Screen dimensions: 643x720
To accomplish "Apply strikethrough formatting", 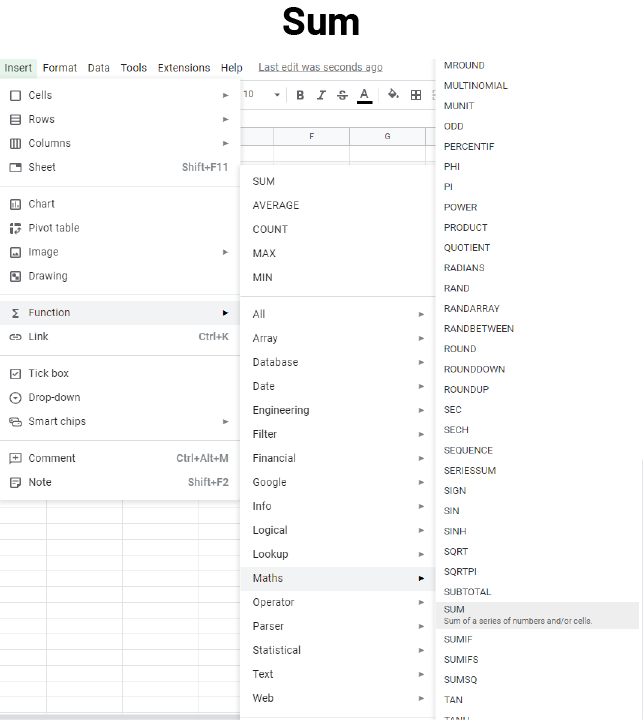I will 342,95.
